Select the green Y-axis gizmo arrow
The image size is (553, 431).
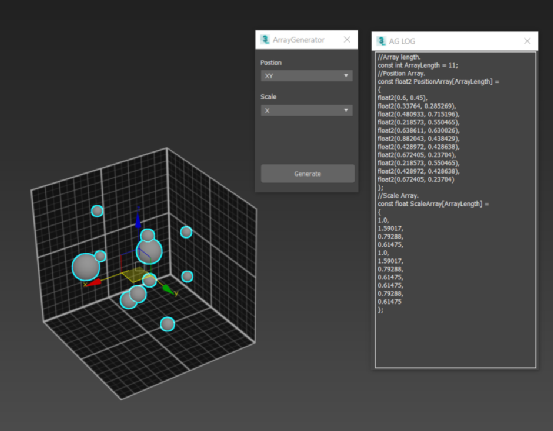pyautogui.click(x=169, y=290)
